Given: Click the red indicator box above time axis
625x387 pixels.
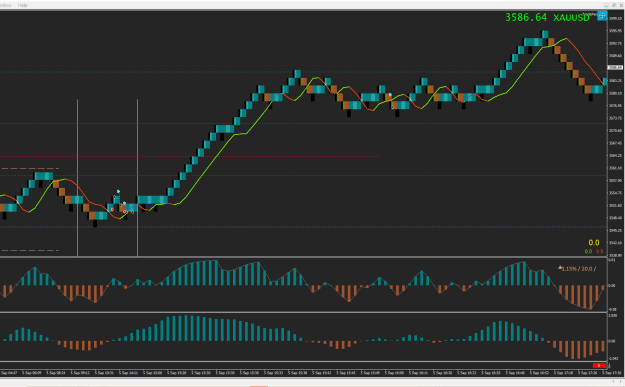Looking at the screenshot, I should point(599,365).
